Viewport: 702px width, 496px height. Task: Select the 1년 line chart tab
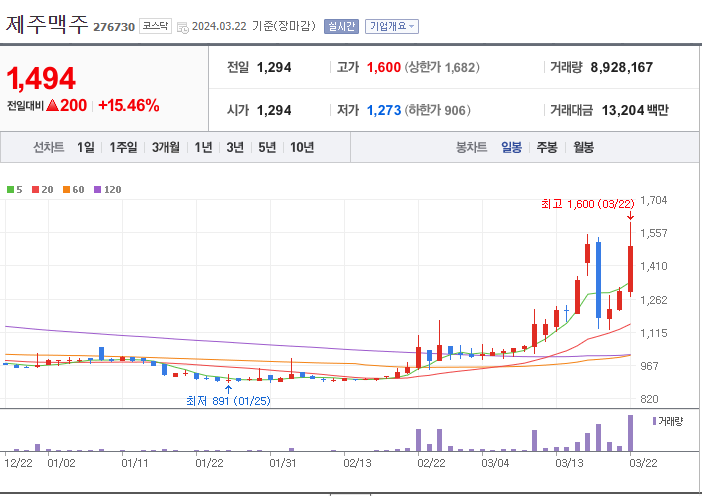pos(203,147)
